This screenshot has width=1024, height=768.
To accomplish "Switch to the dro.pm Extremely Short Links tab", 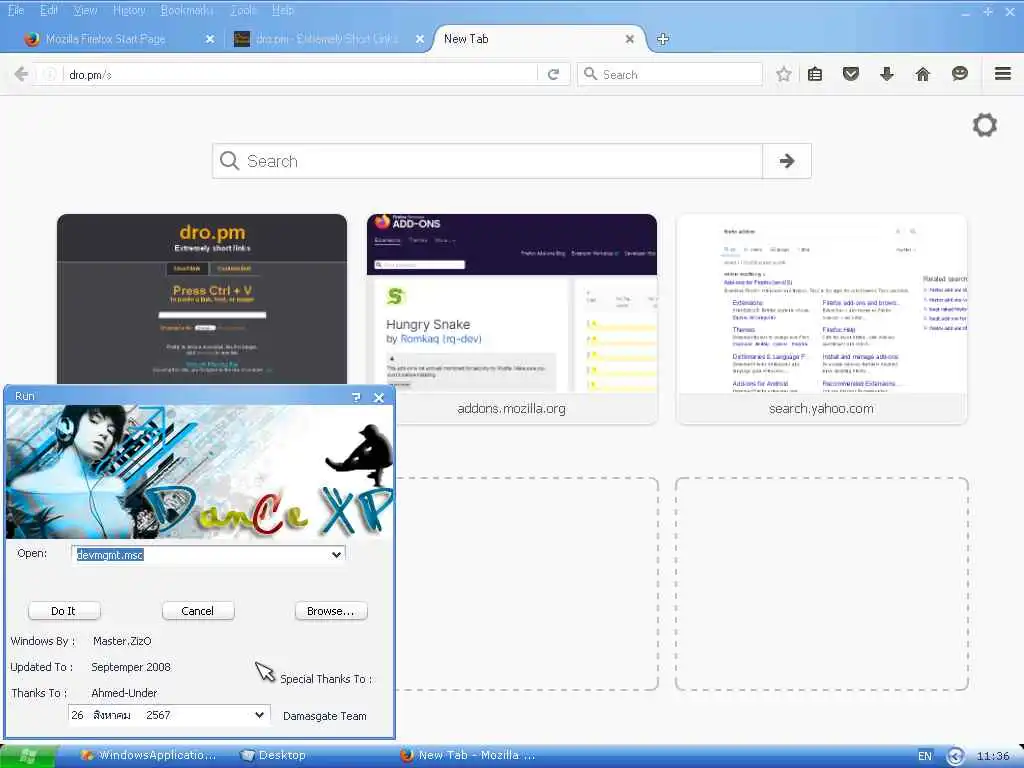I will 327,39.
